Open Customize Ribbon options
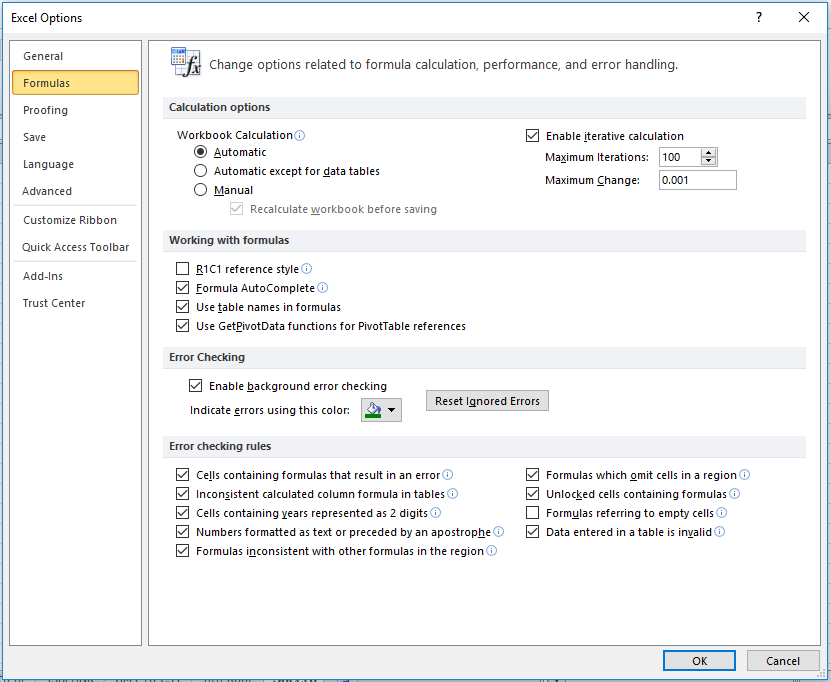Image resolution: width=831 pixels, height=682 pixels. [x=75, y=220]
